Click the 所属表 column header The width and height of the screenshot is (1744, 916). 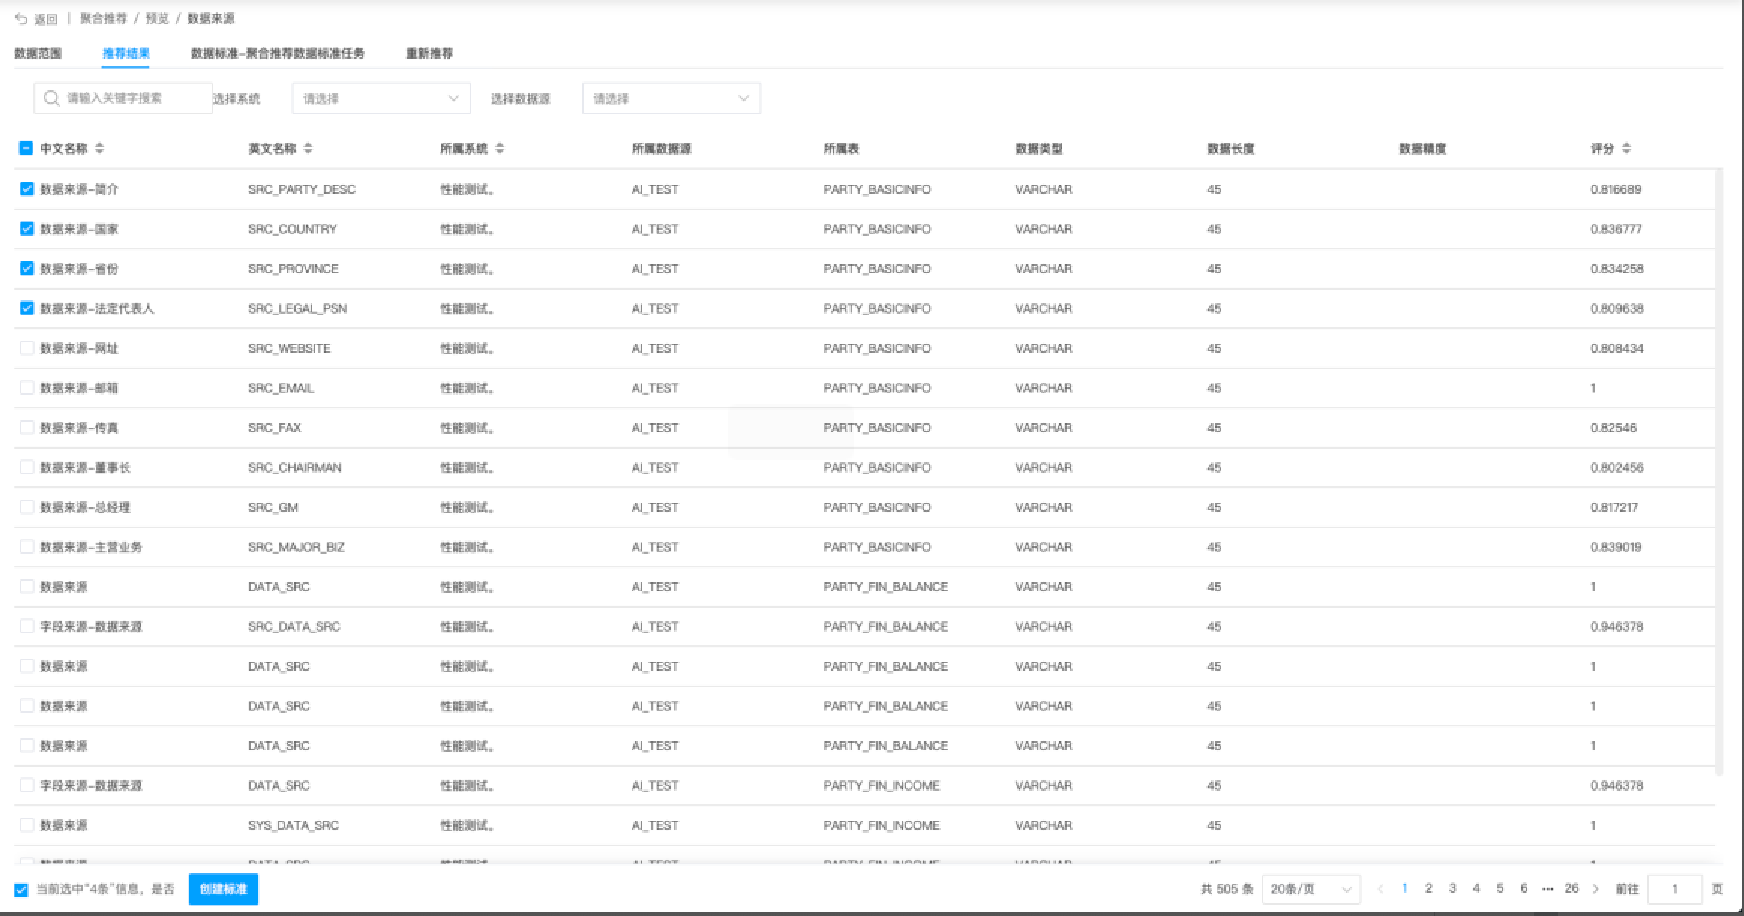point(841,148)
